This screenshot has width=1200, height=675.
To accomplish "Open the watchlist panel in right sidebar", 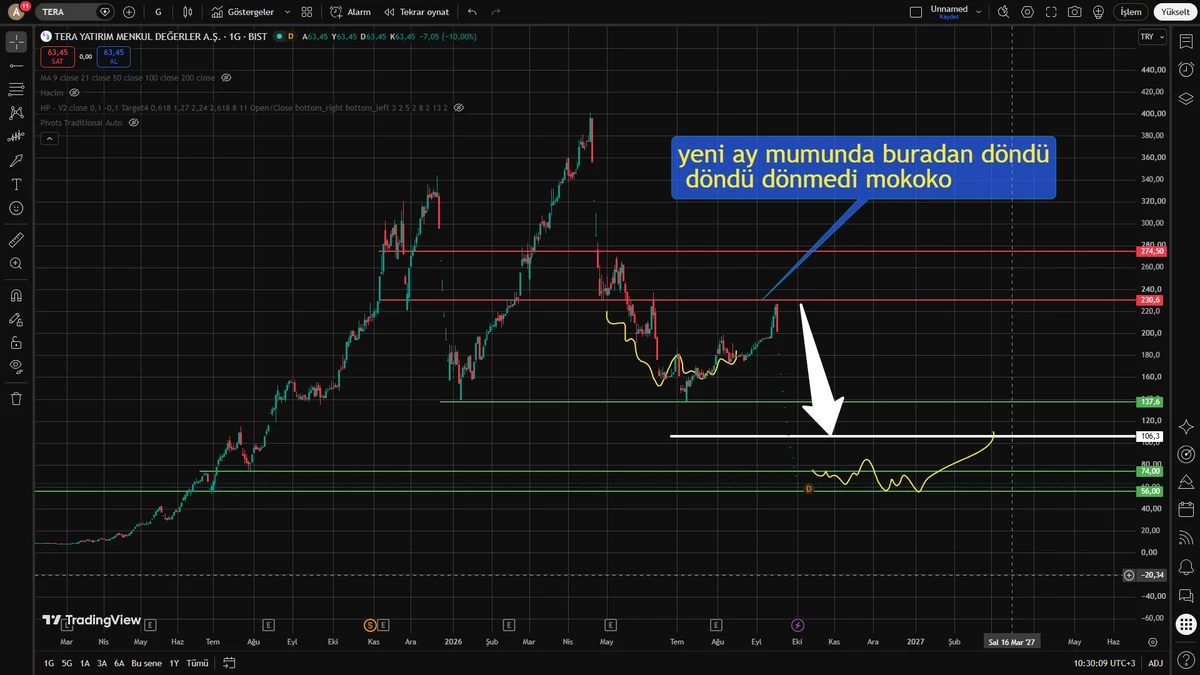I will [1186, 42].
